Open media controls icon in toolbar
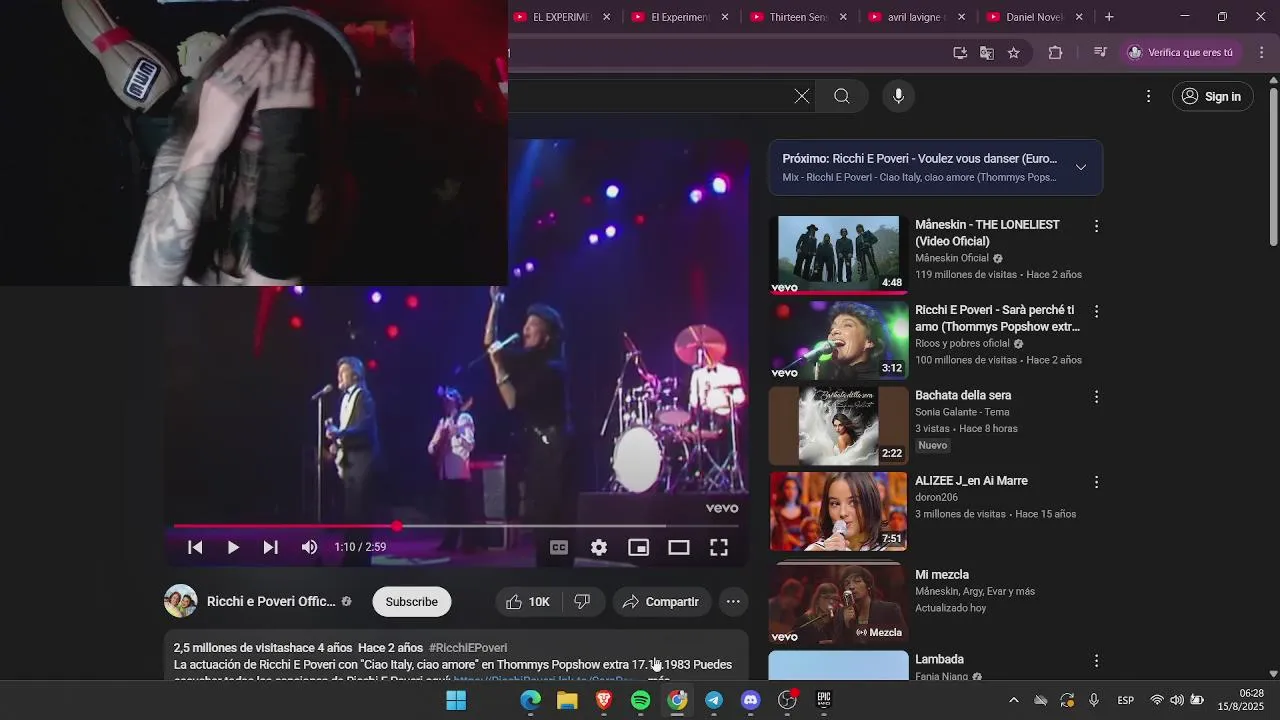 tap(1100, 53)
